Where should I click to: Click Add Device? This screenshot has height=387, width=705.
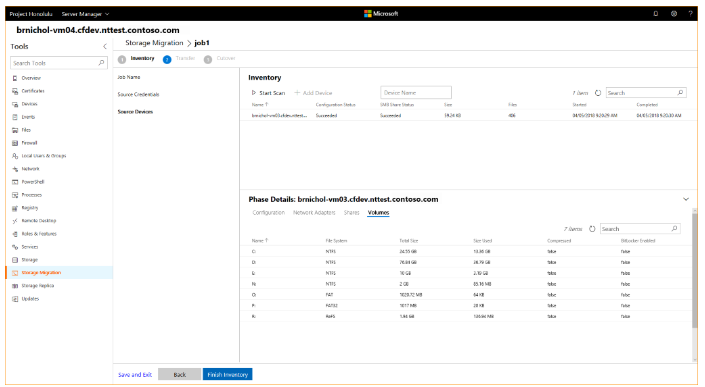pos(313,93)
